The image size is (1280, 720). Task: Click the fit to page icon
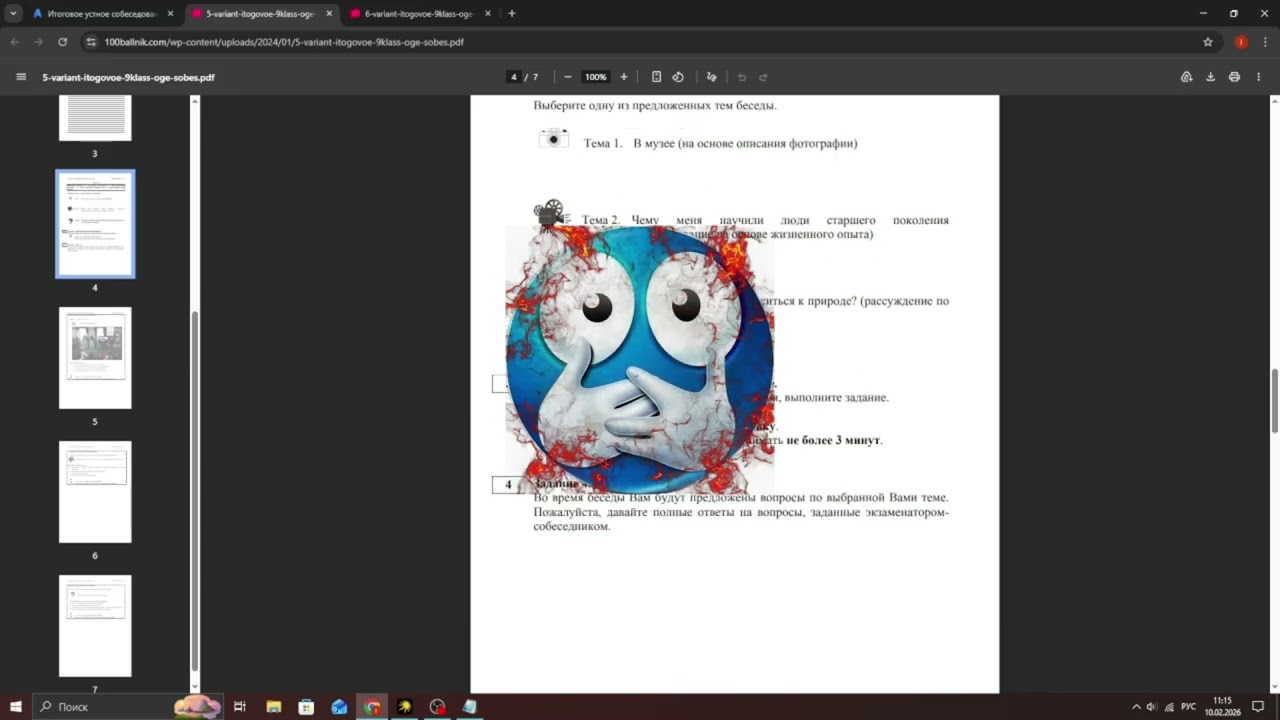click(x=656, y=77)
